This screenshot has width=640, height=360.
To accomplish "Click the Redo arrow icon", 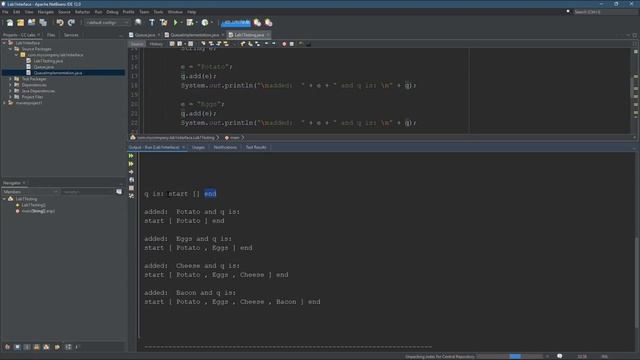I will coord(71,23).
